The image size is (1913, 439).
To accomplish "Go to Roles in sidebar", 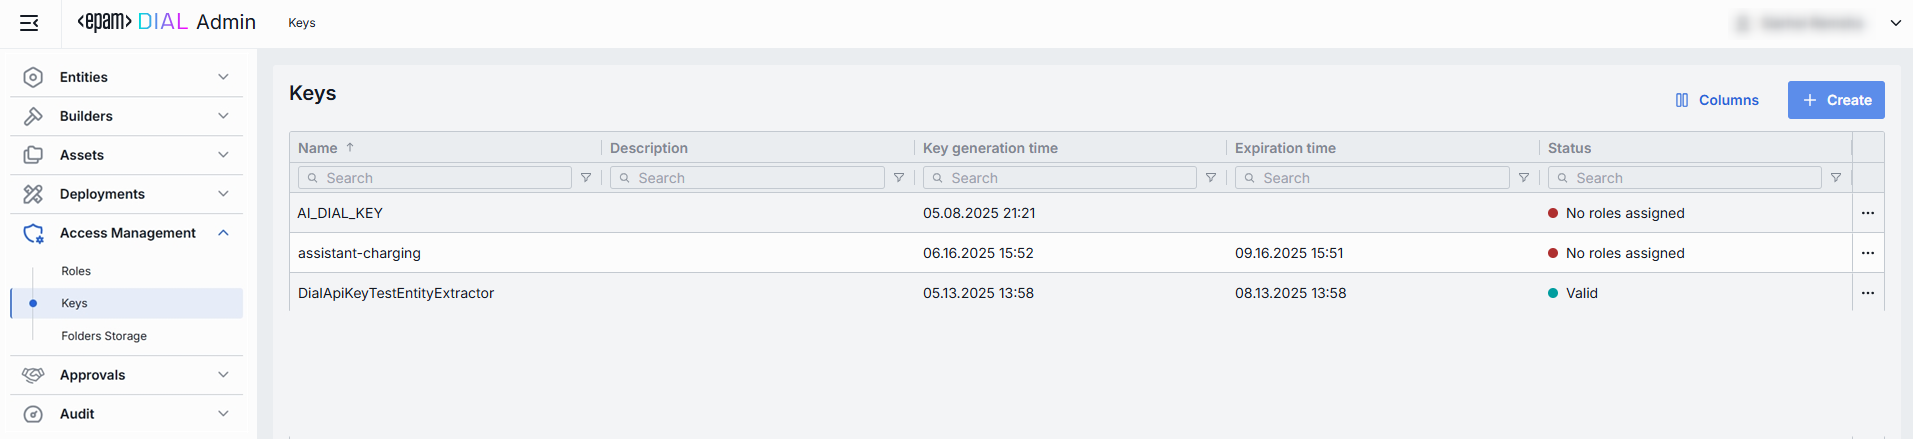I will pyautogui.click(x=76, y=271).
